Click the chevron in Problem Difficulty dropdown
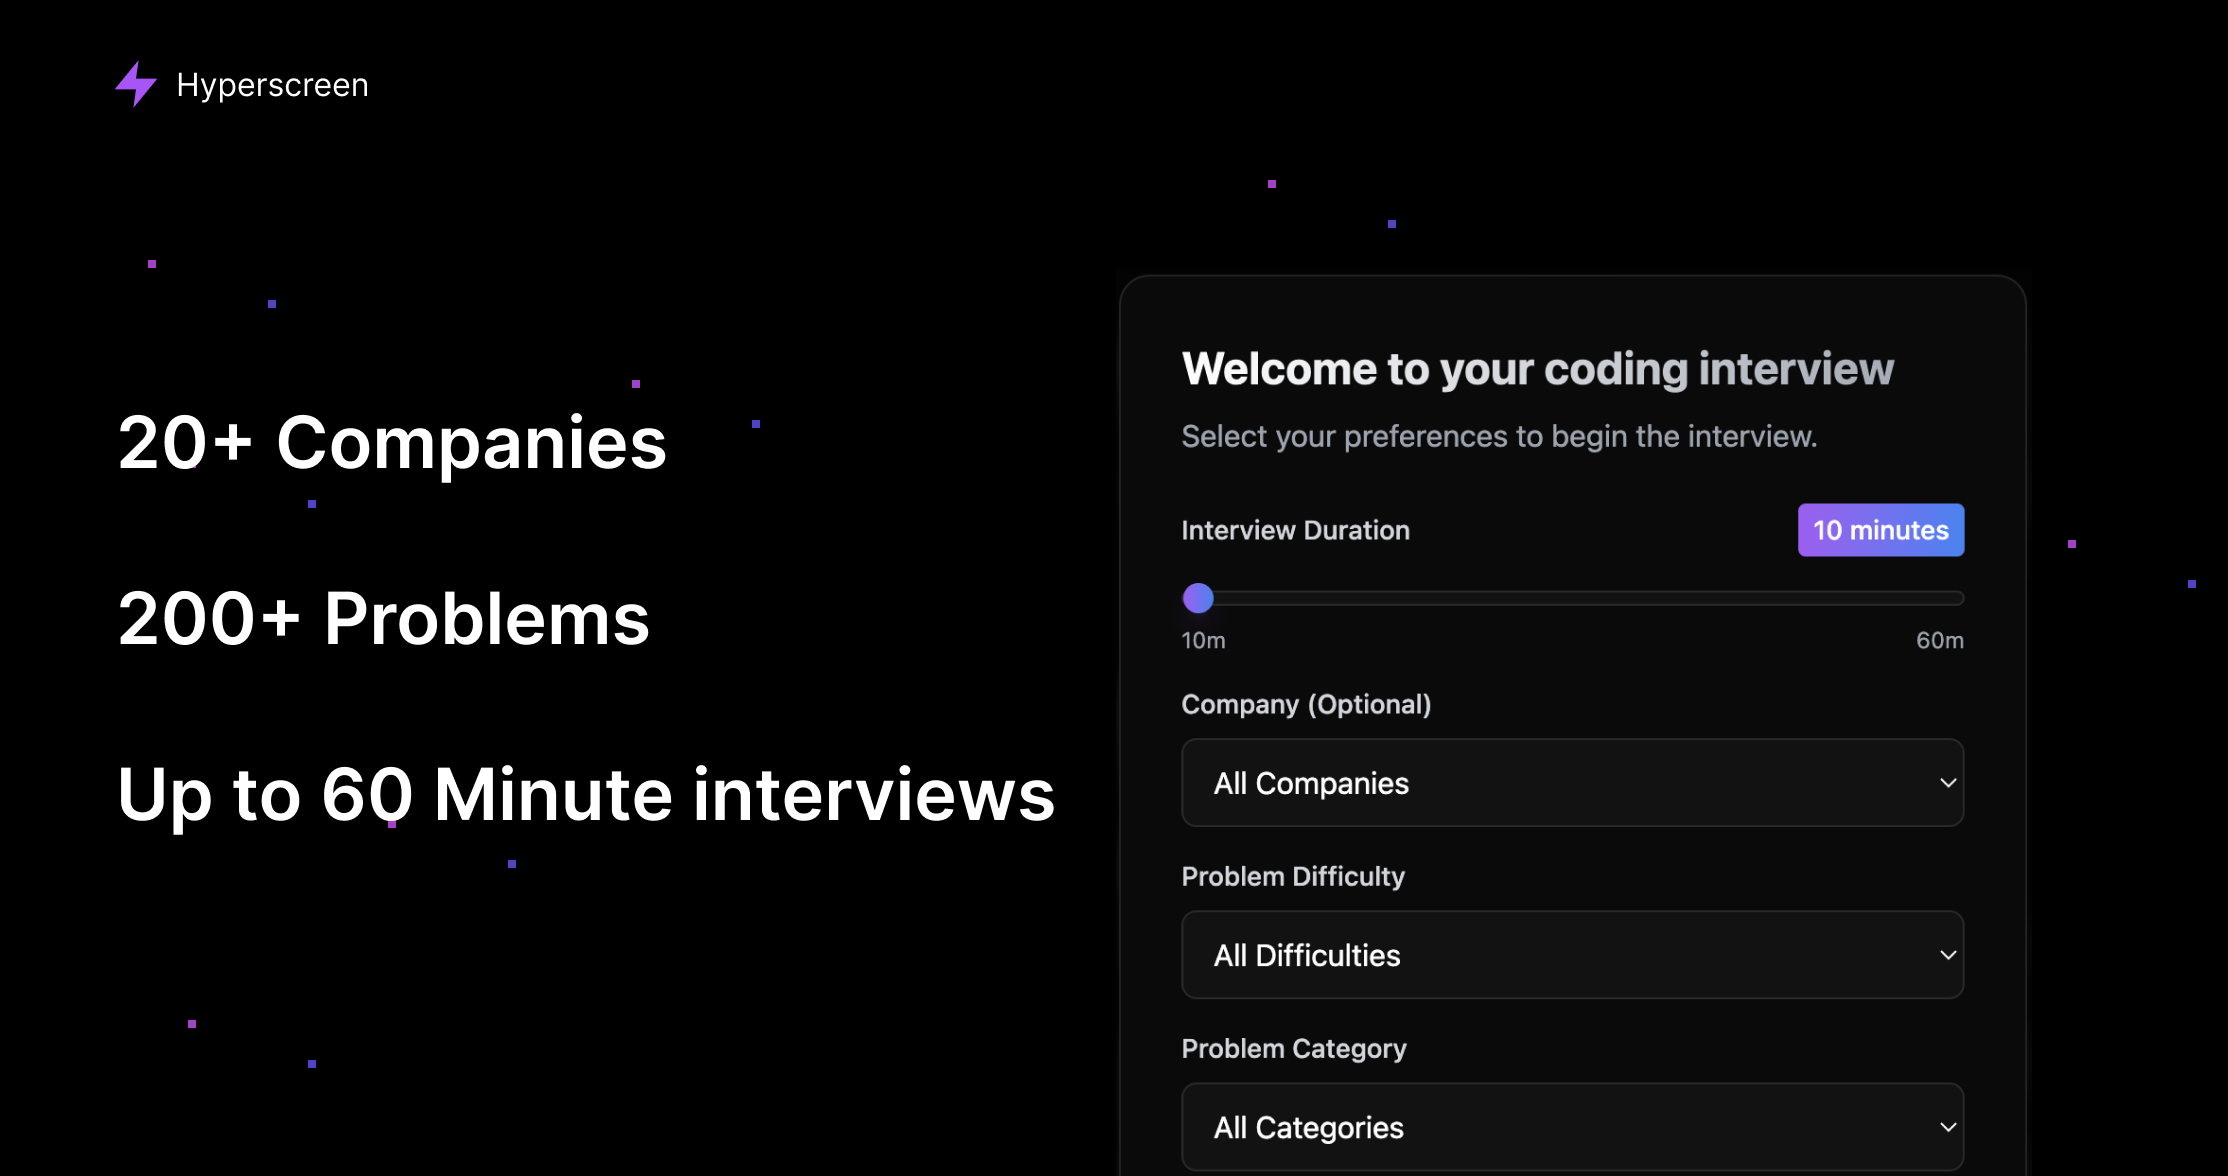The height and width of the screenshot is (1176, 2228). coord(1947,955)
